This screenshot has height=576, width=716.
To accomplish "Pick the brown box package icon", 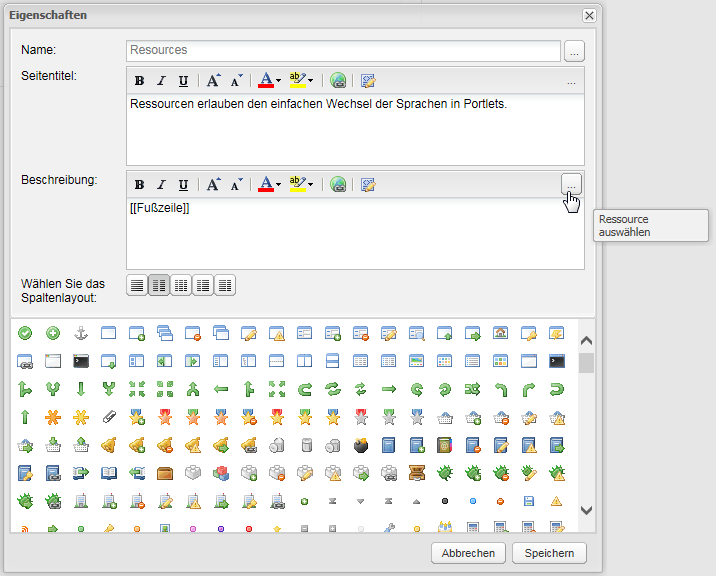I will pos(165,473).
